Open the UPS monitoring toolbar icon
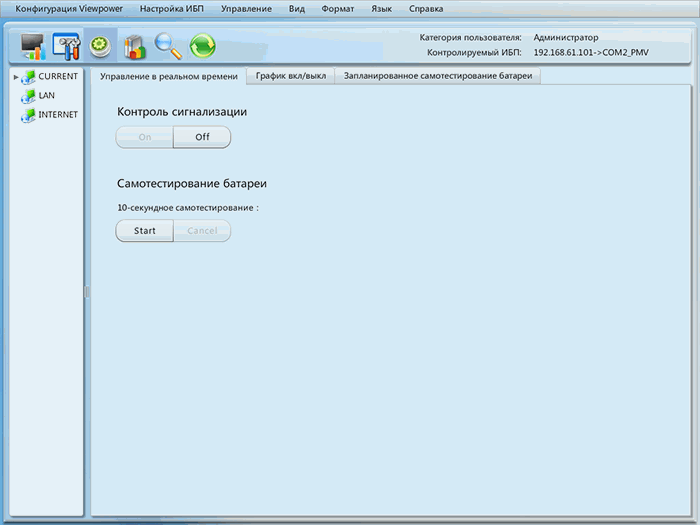 pos(33,46)
